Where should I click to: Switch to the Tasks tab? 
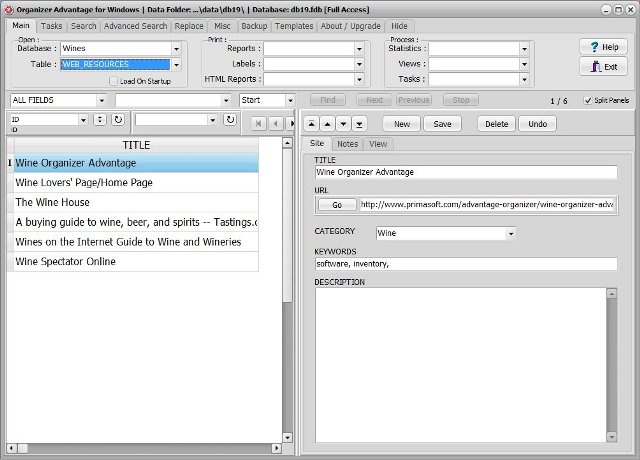(51, 26)
